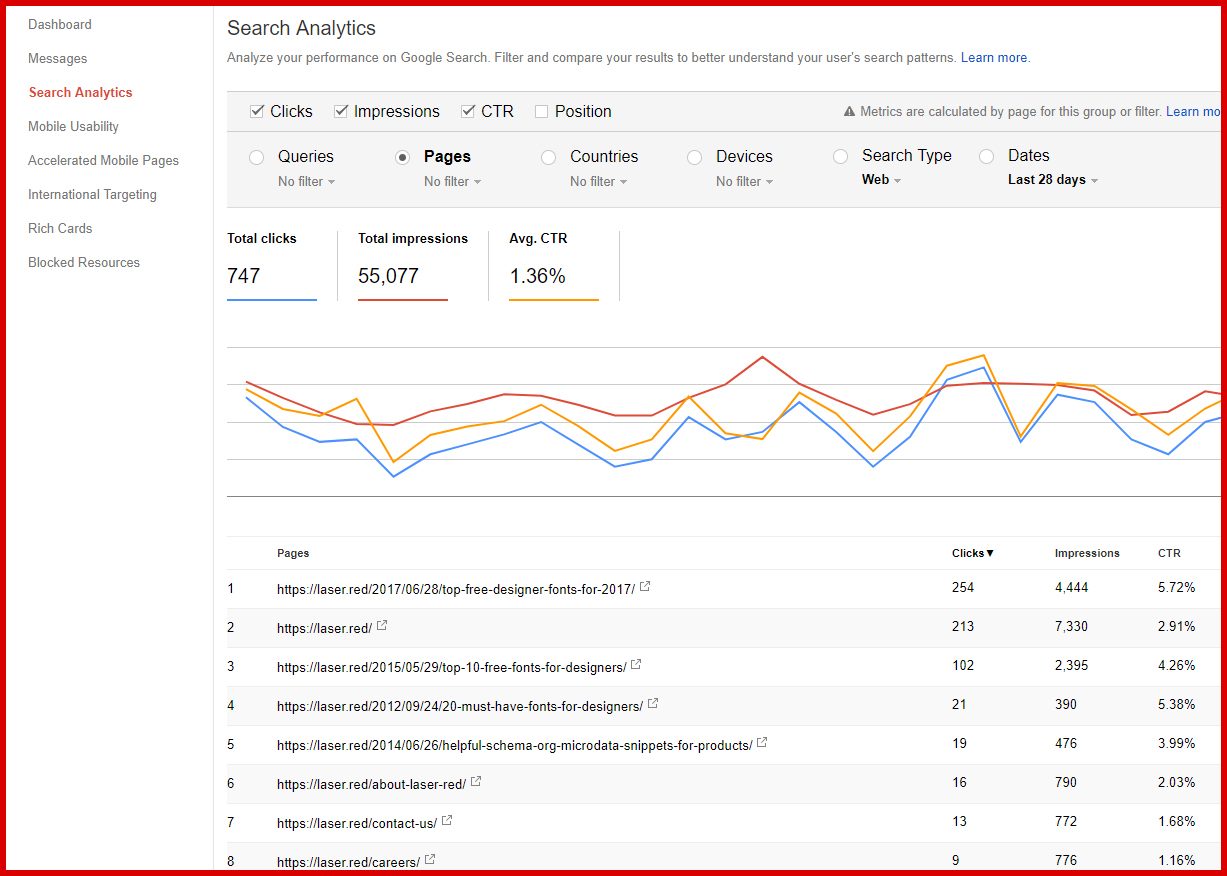The width and height of the screenshot is (1227, 876).
Task: Uncheck the Clicks checkbox
Action: pyautogui.click(x=257, y=111)
